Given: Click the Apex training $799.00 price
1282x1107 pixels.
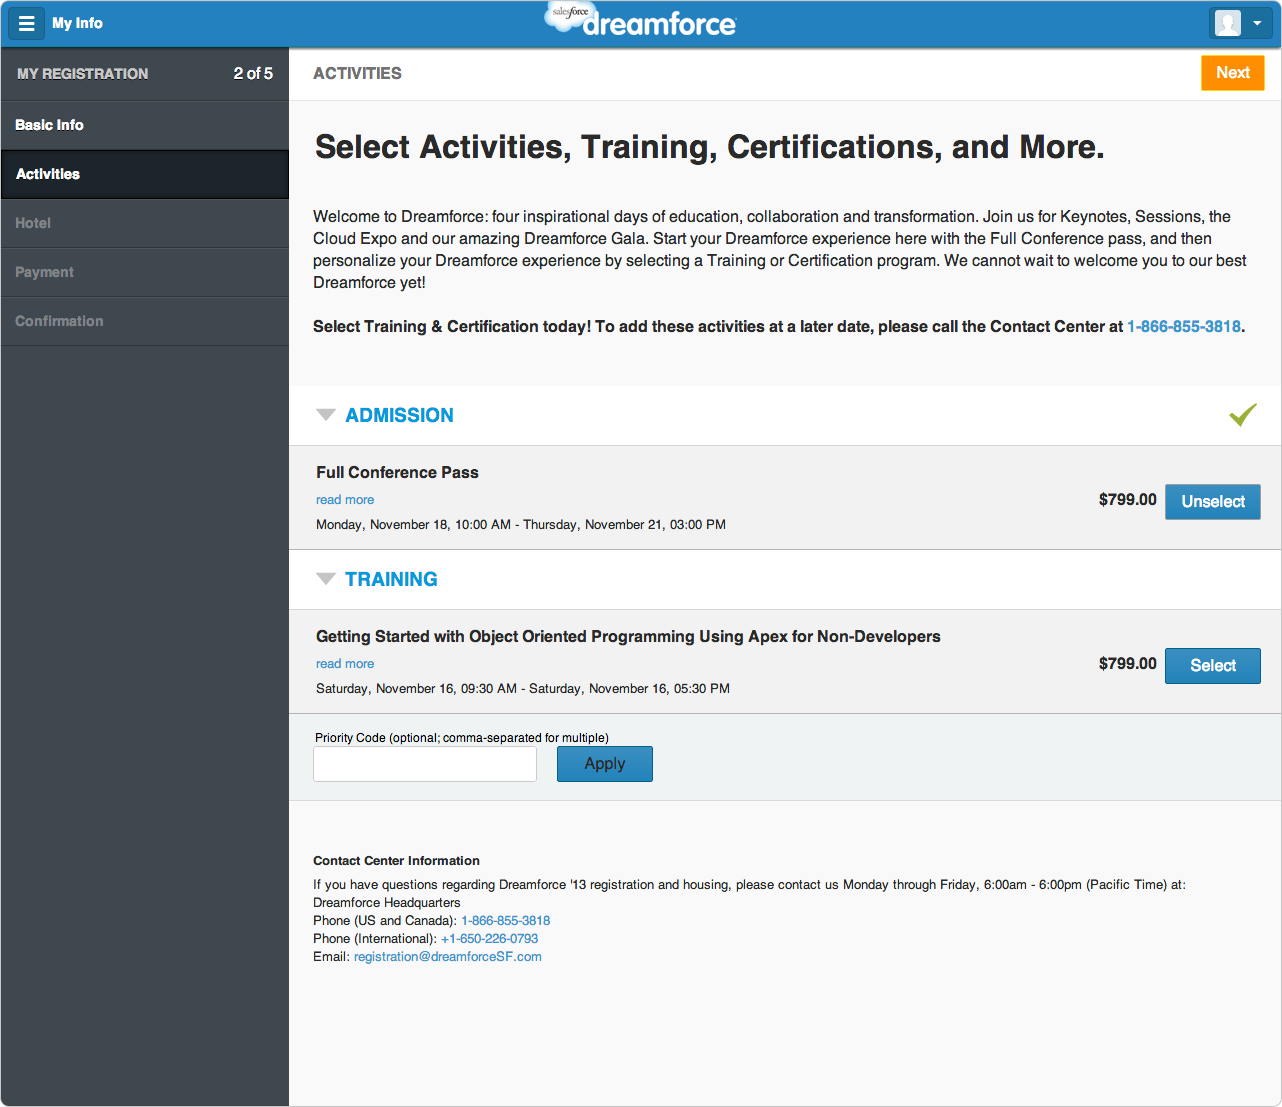Looking at the screenshot, I should tap(1127, 664).
